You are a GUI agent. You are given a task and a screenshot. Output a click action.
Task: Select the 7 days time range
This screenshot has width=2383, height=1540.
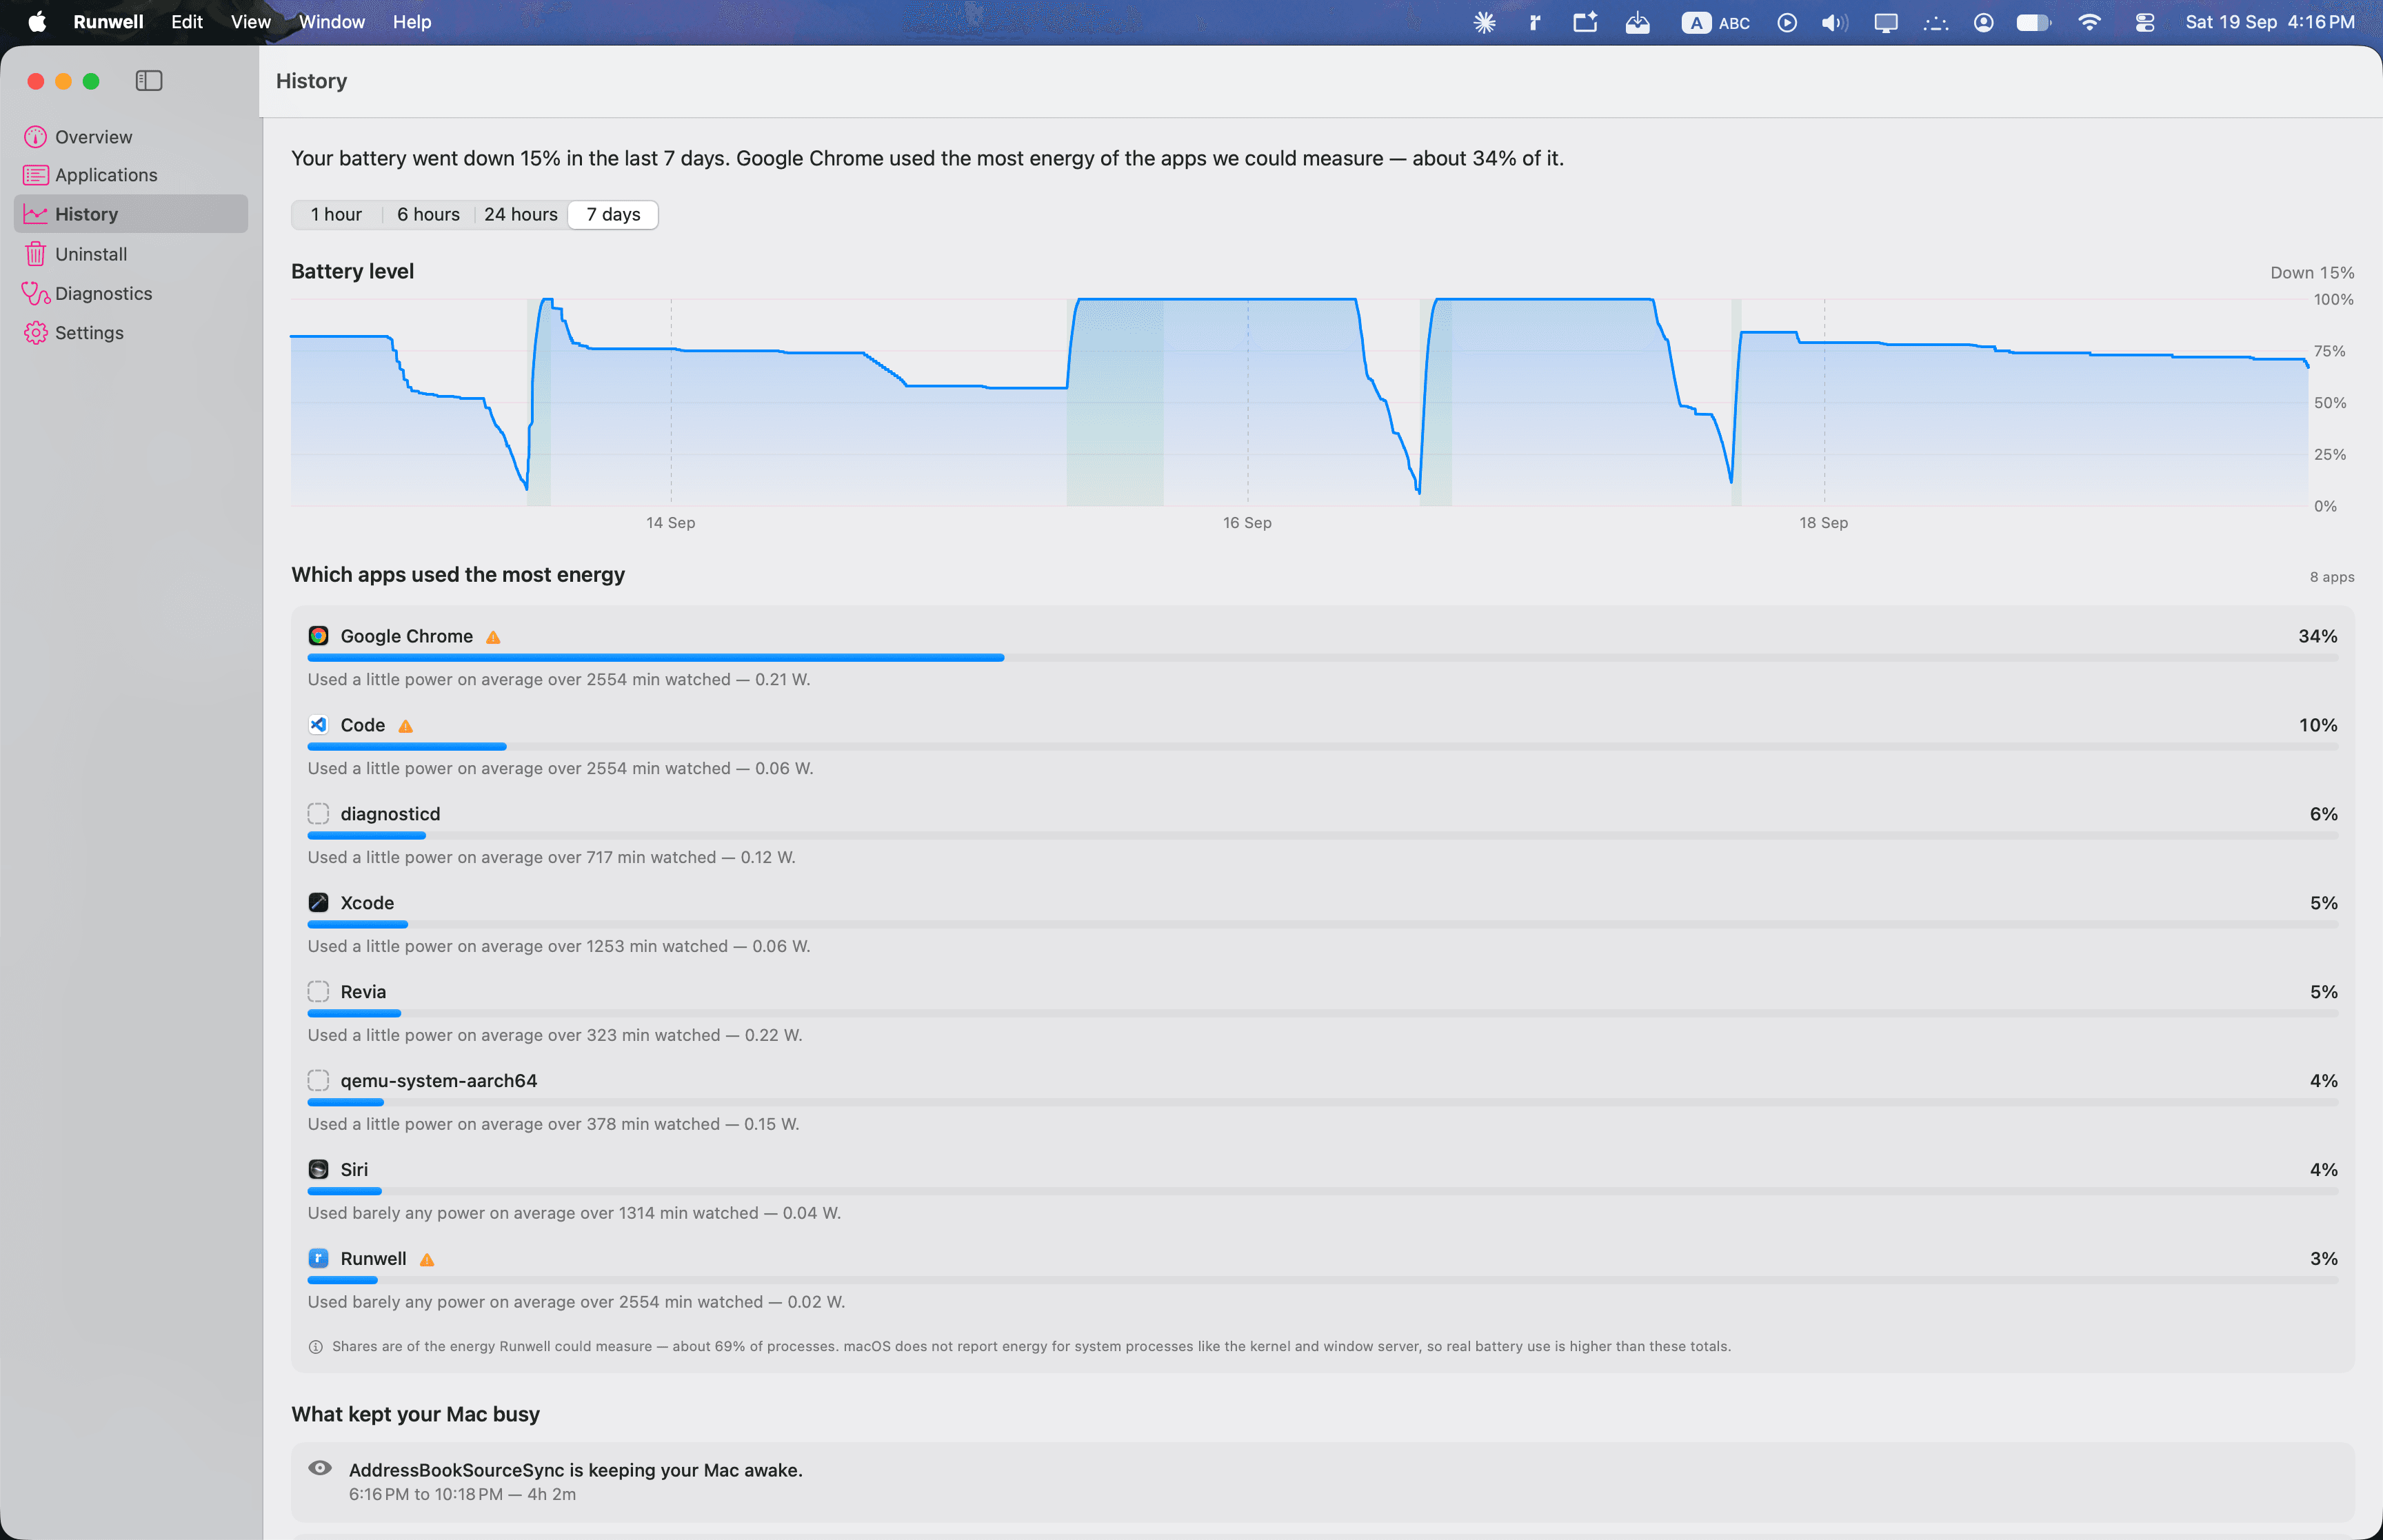(x=613, y=215)
